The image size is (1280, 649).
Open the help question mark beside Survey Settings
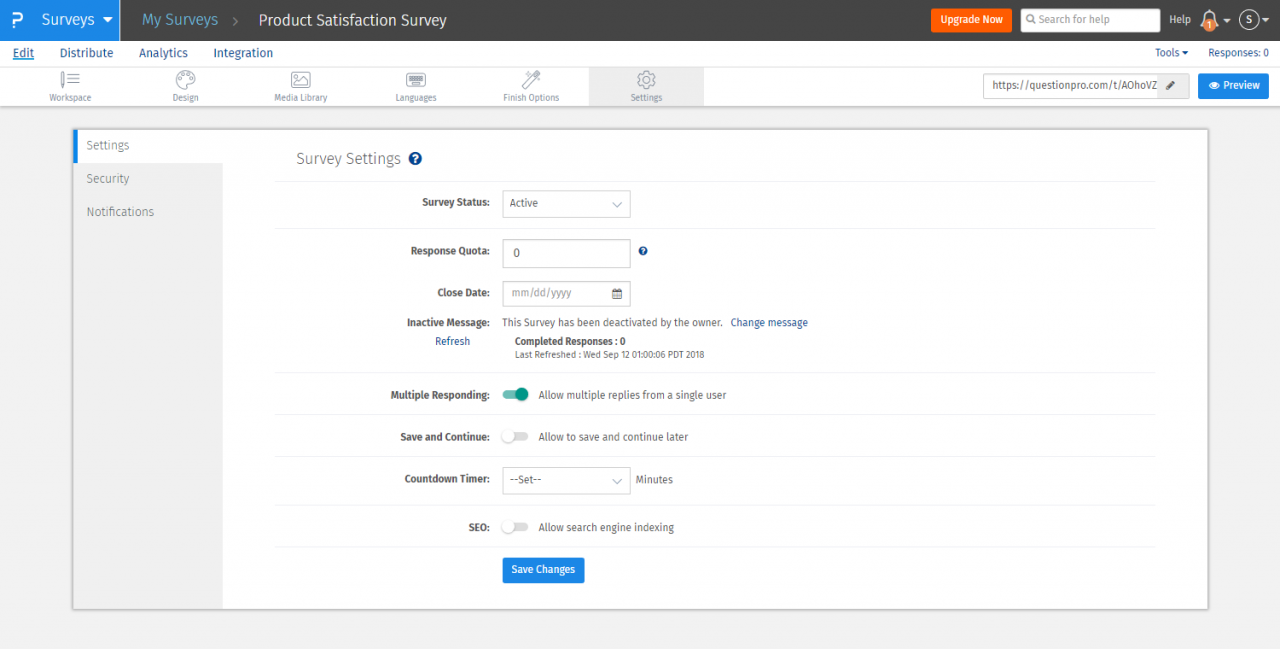pos(415,158)
